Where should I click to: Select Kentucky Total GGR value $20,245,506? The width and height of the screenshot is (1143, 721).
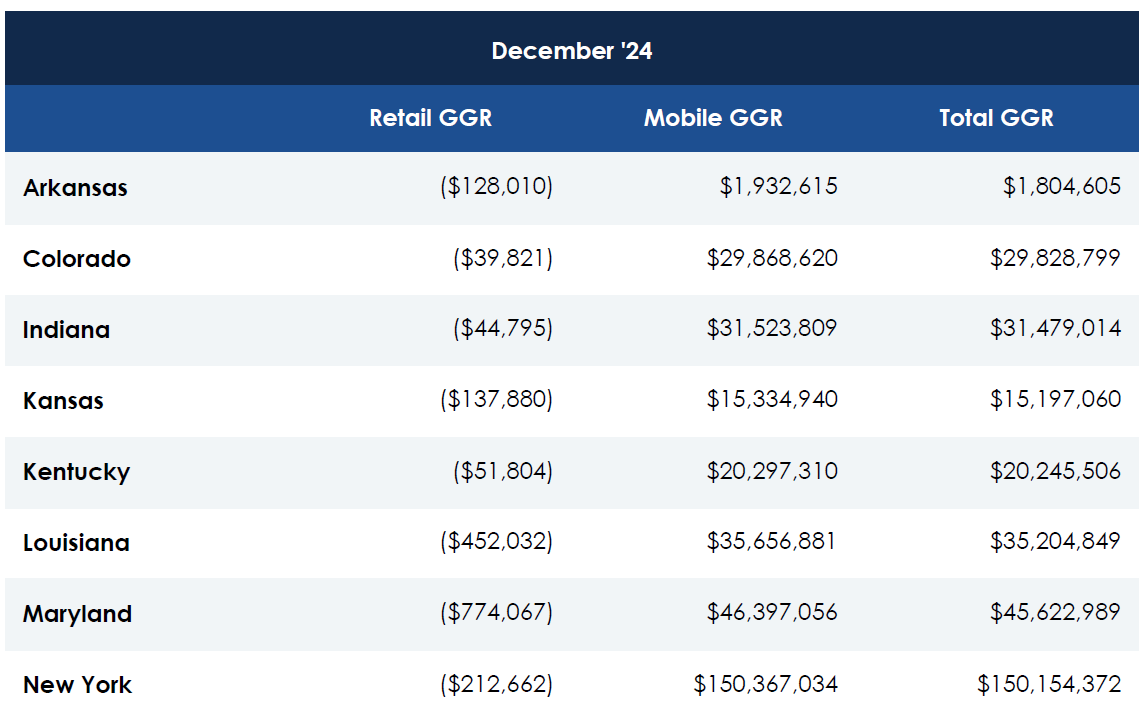(x=1055, y=471)
